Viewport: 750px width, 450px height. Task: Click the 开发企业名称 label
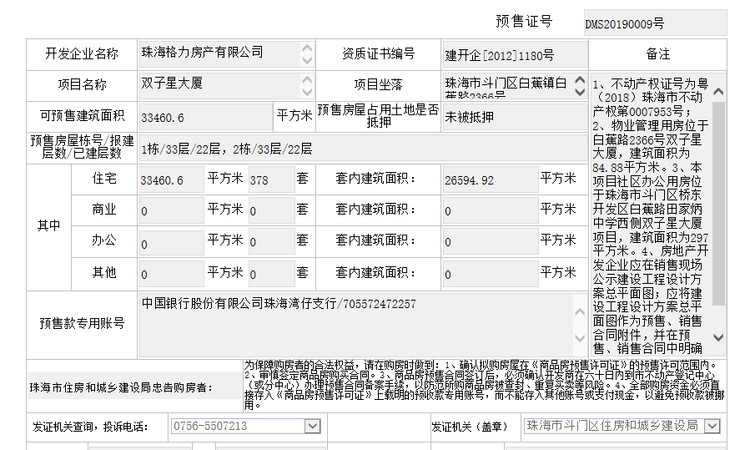[x=82, y=54]
